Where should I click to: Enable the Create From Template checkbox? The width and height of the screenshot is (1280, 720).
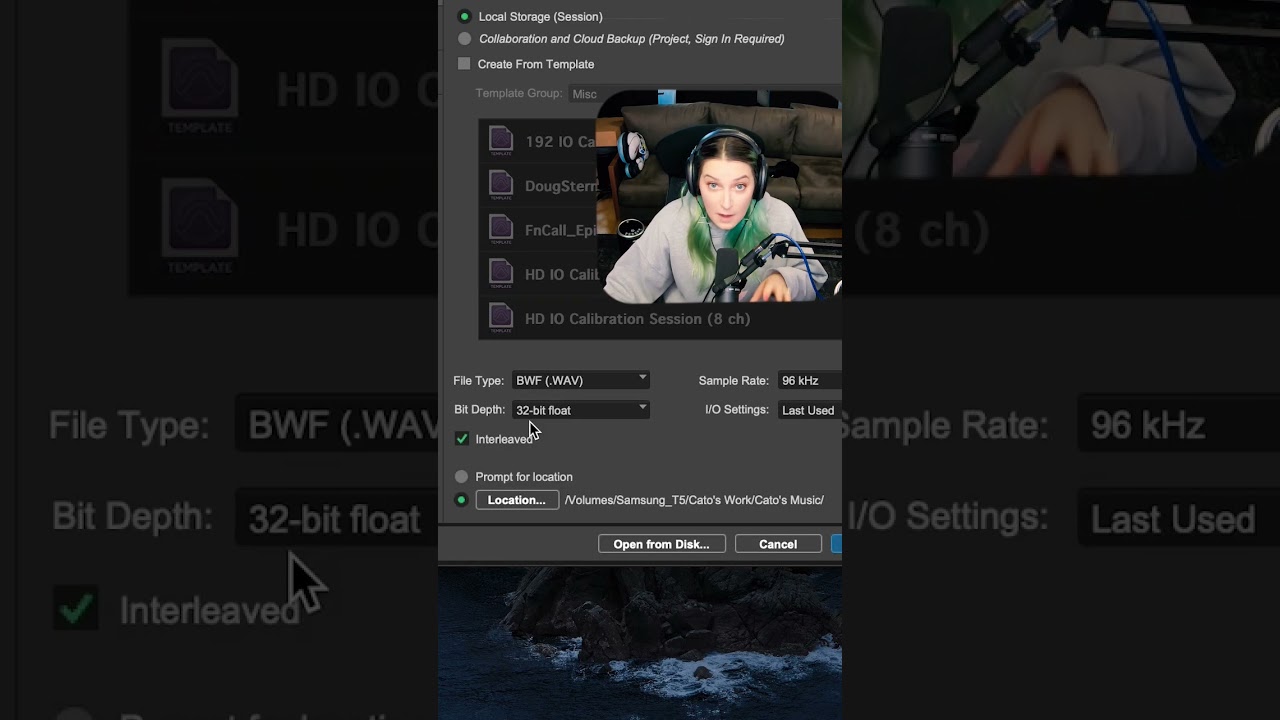pos(464,64)
